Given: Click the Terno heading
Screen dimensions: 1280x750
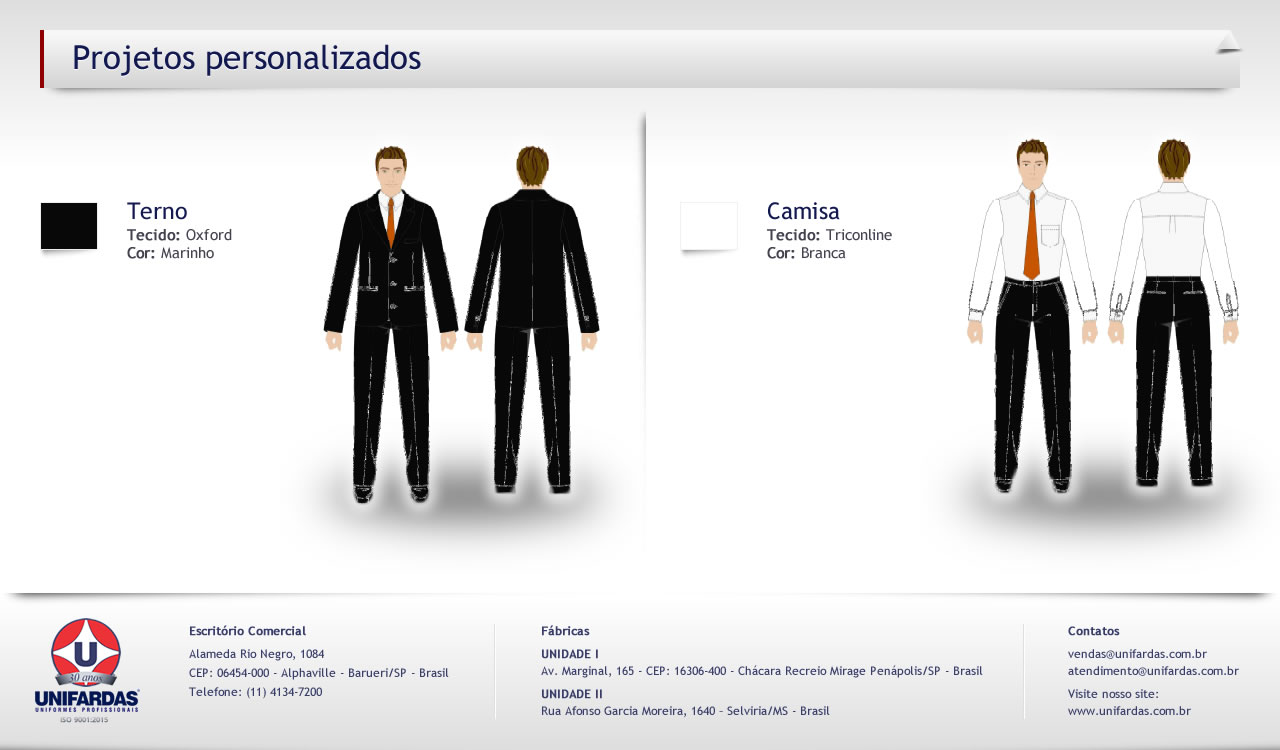Looking at the screenshot, I should coord(157,211).
